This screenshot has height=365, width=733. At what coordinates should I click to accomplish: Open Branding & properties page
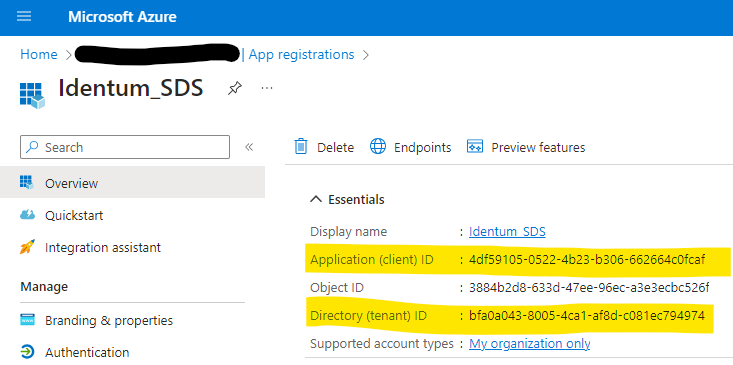pyautogui.click(x=108, y=320)
